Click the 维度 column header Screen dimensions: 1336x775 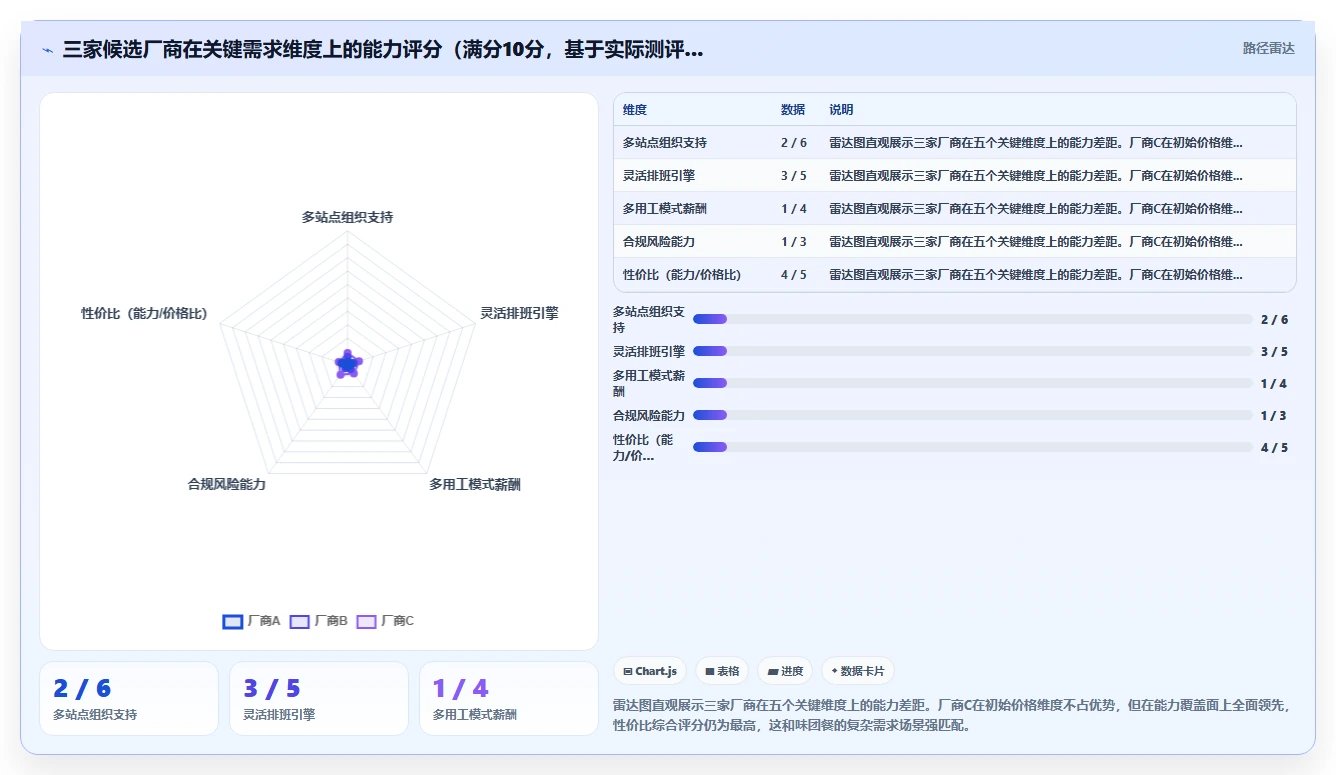pos(635,110)
